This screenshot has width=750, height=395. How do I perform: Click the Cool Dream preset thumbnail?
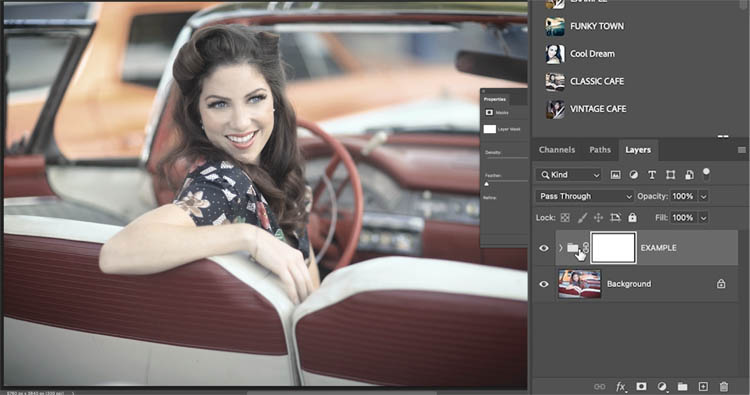[555, 54]
